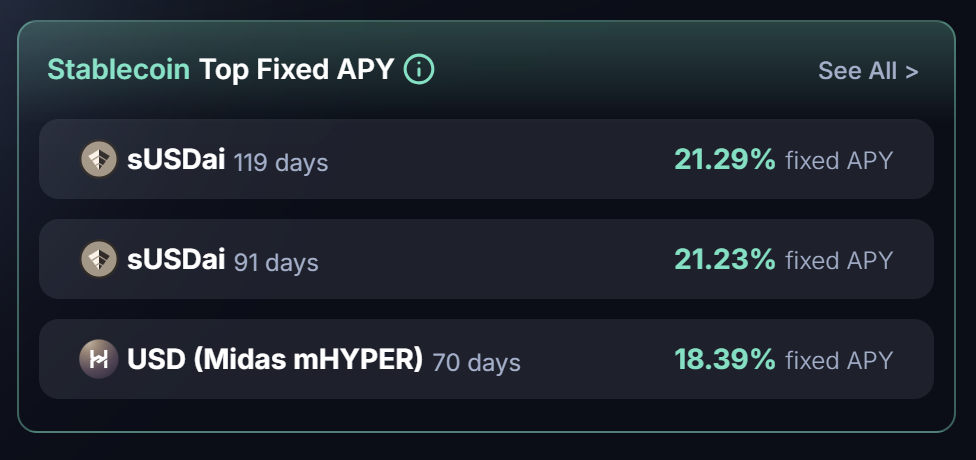
Task: Click the 91 days maturity label
Action: (x=276, y=262)
